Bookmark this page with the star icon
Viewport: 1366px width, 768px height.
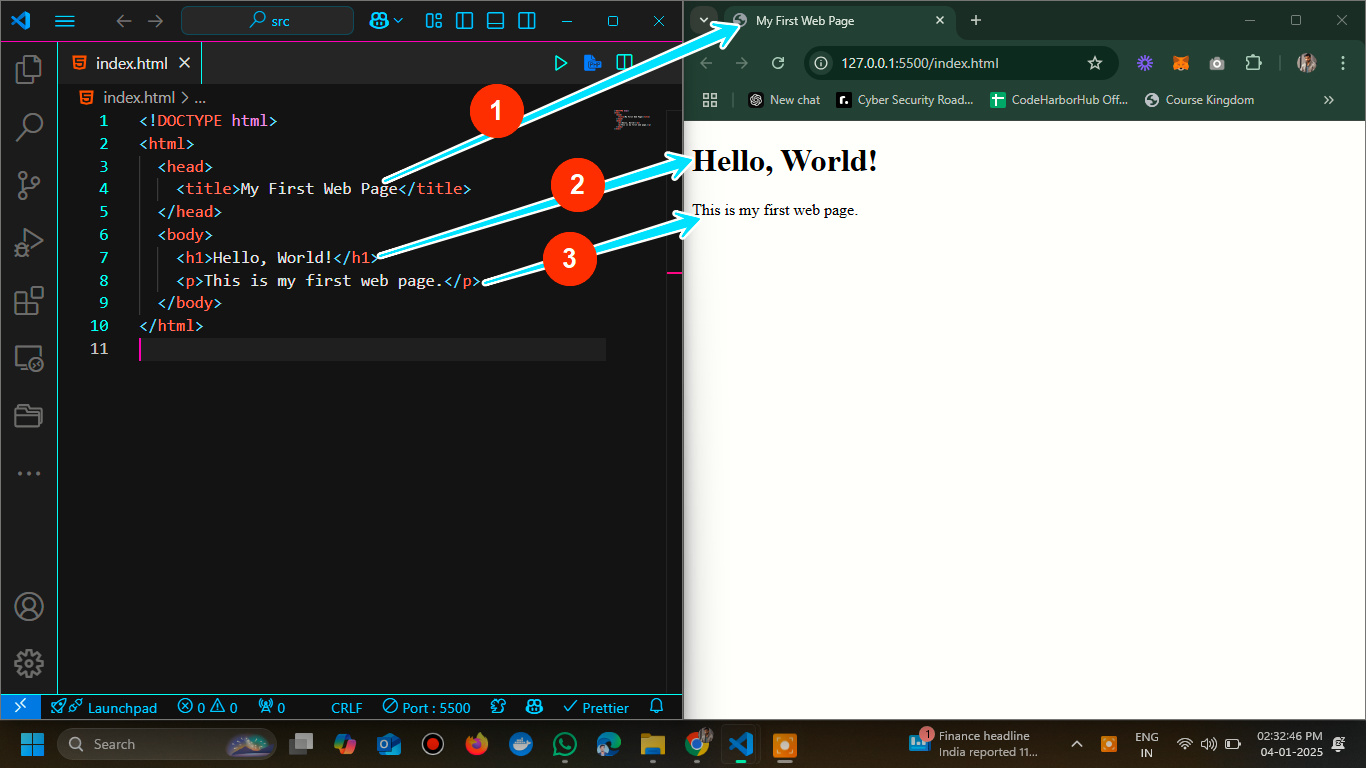[x=1095, y=63]
